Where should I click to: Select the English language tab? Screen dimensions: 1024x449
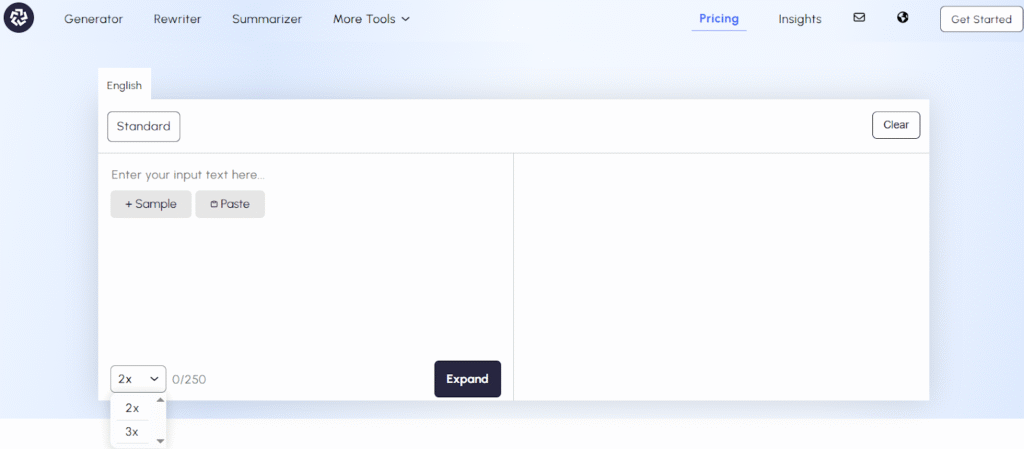(124, 86)
